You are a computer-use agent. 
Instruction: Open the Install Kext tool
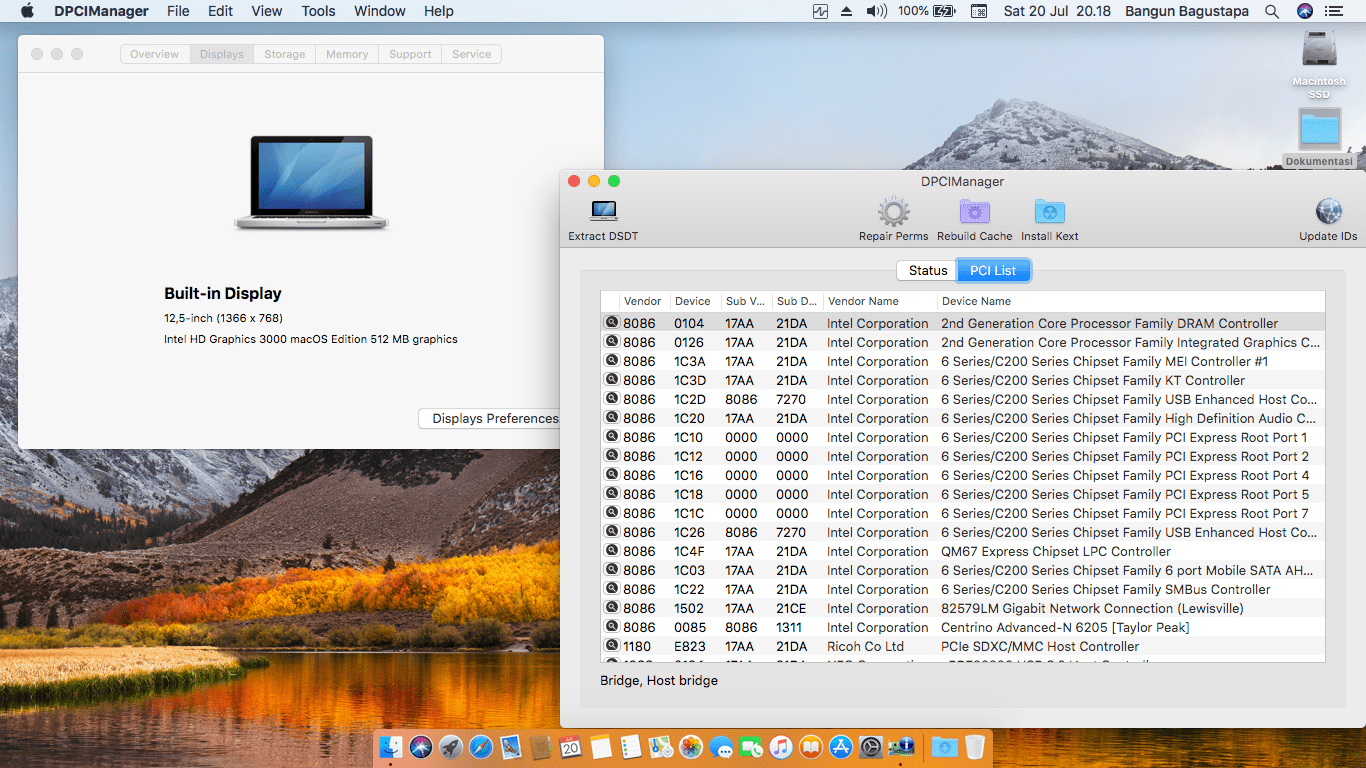point(1050,211)
